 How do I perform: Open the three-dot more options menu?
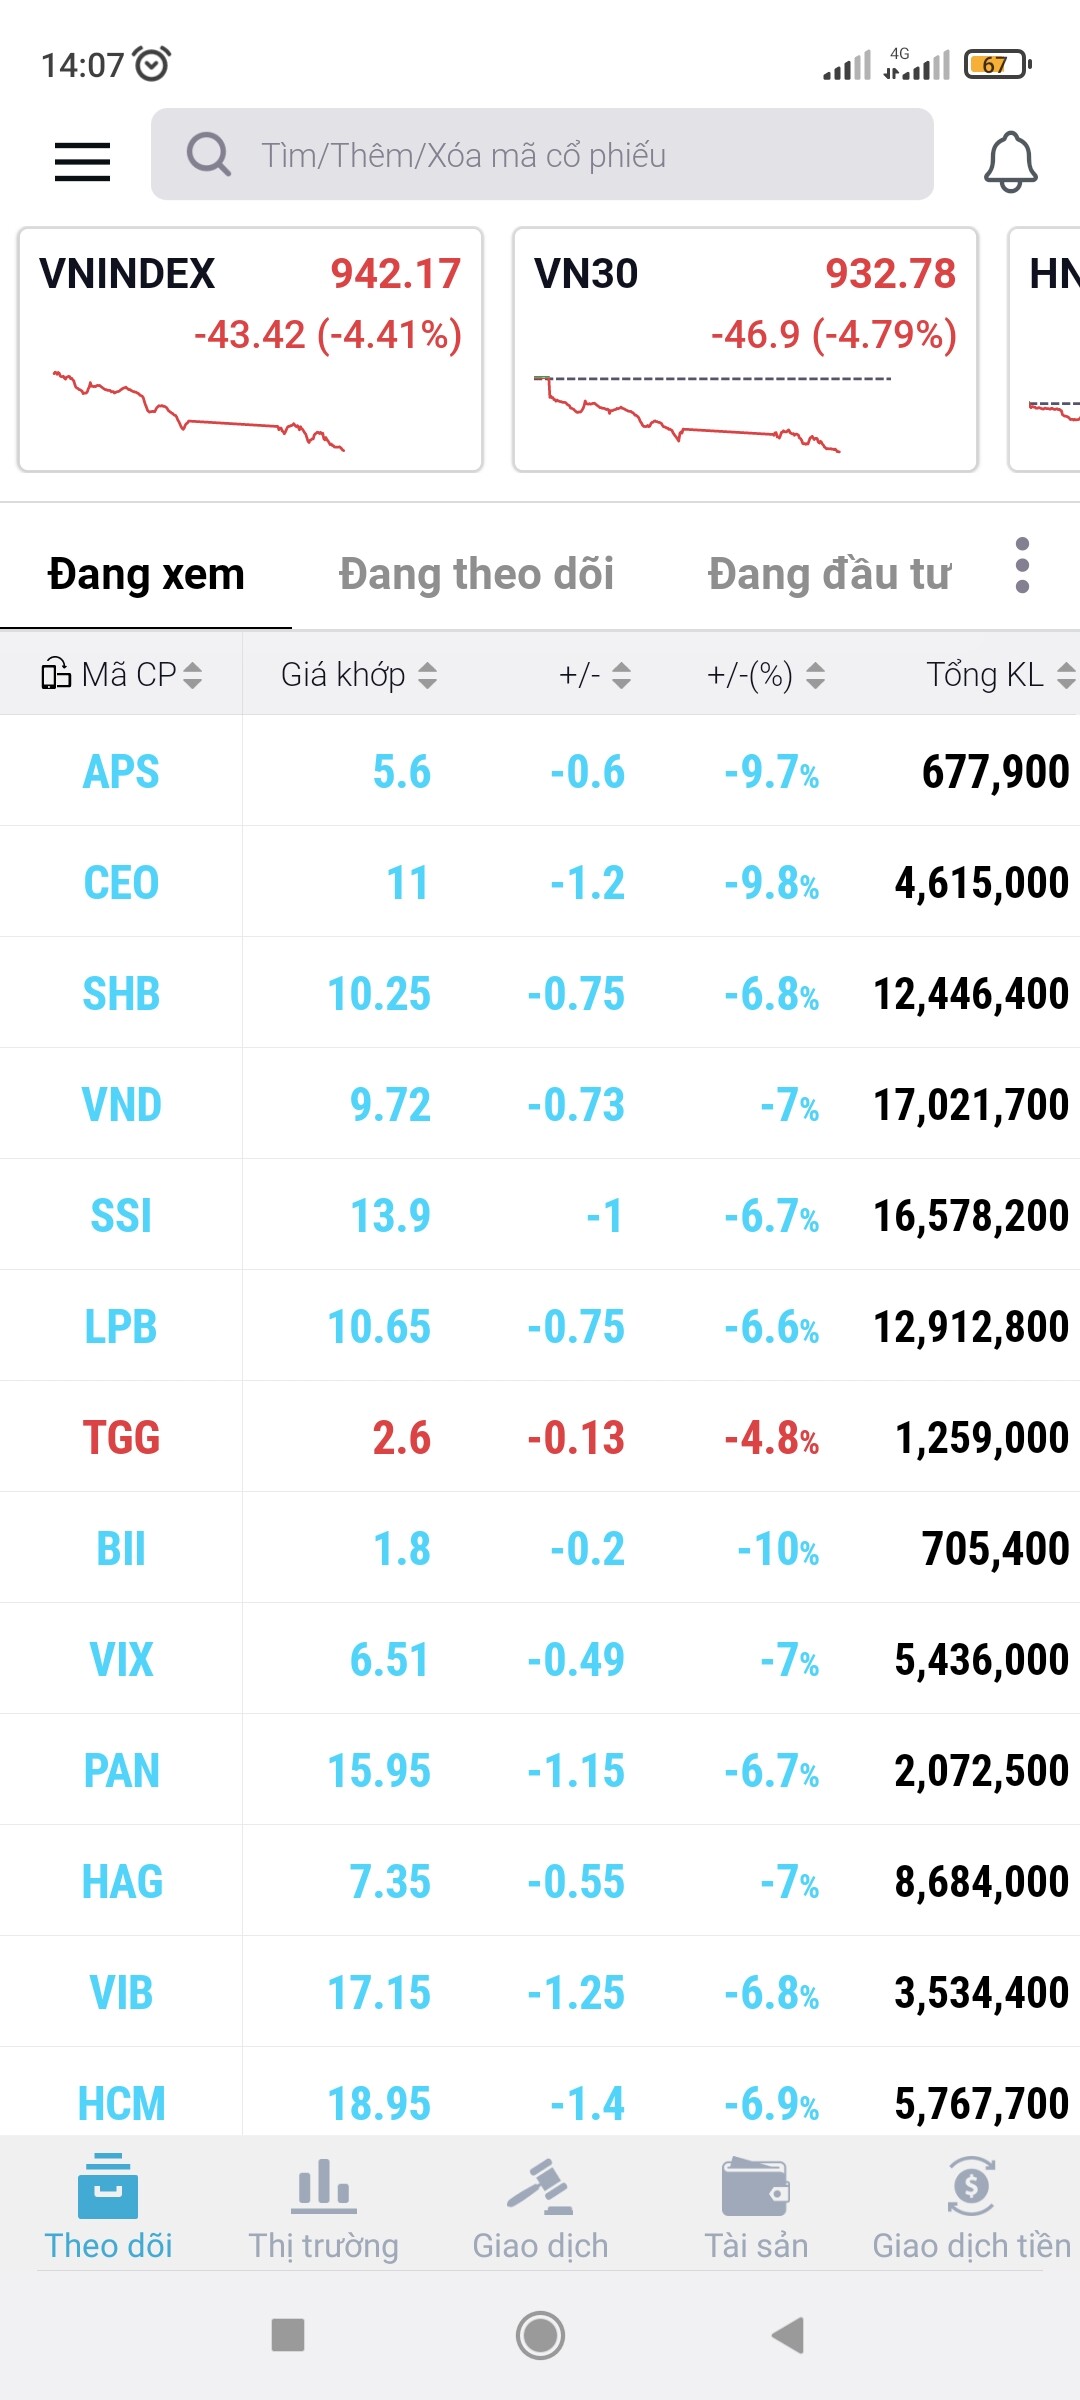tap(1021, 566)
